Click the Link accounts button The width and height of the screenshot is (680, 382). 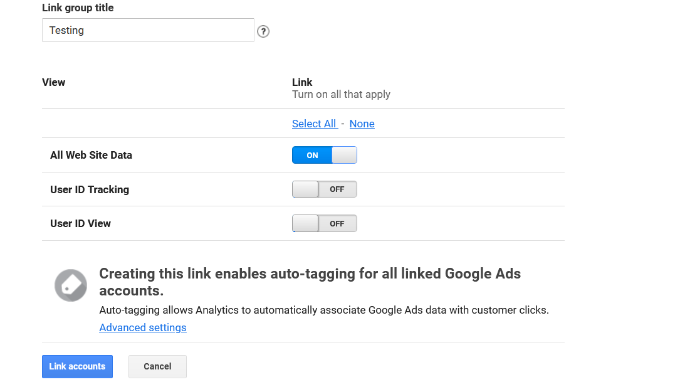coord(77,366)
